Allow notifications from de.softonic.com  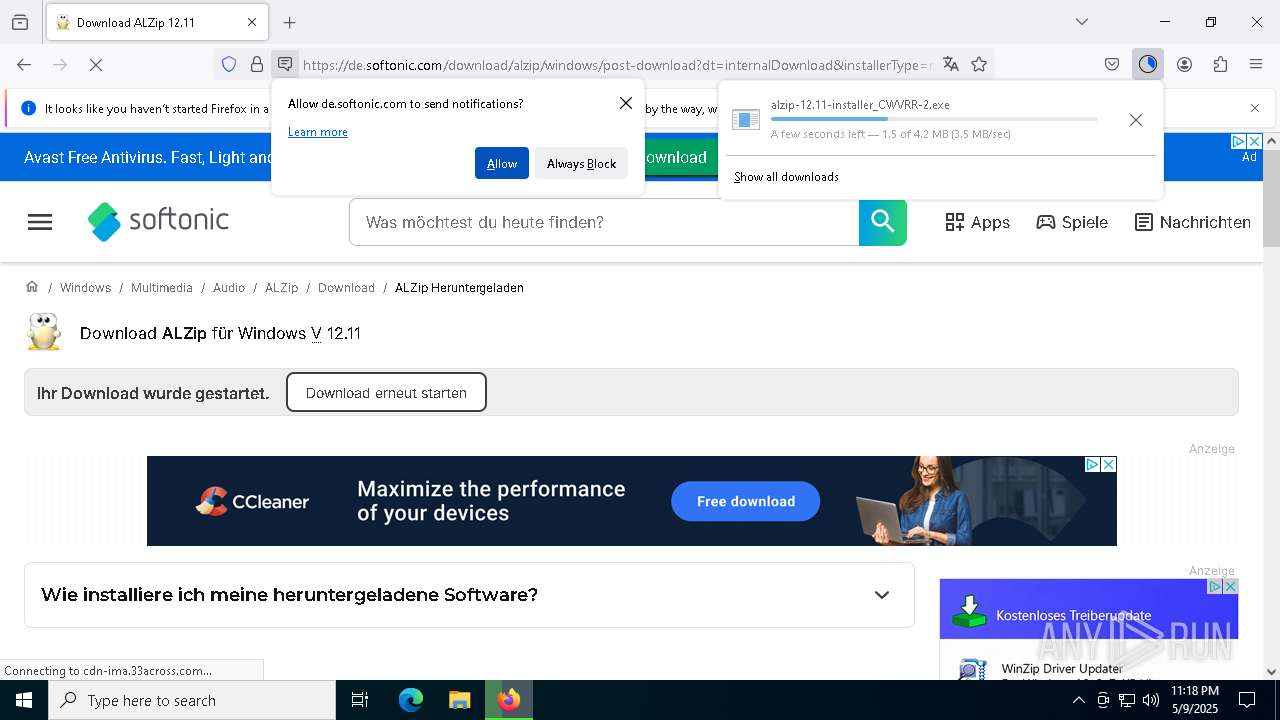pos(502,164)
